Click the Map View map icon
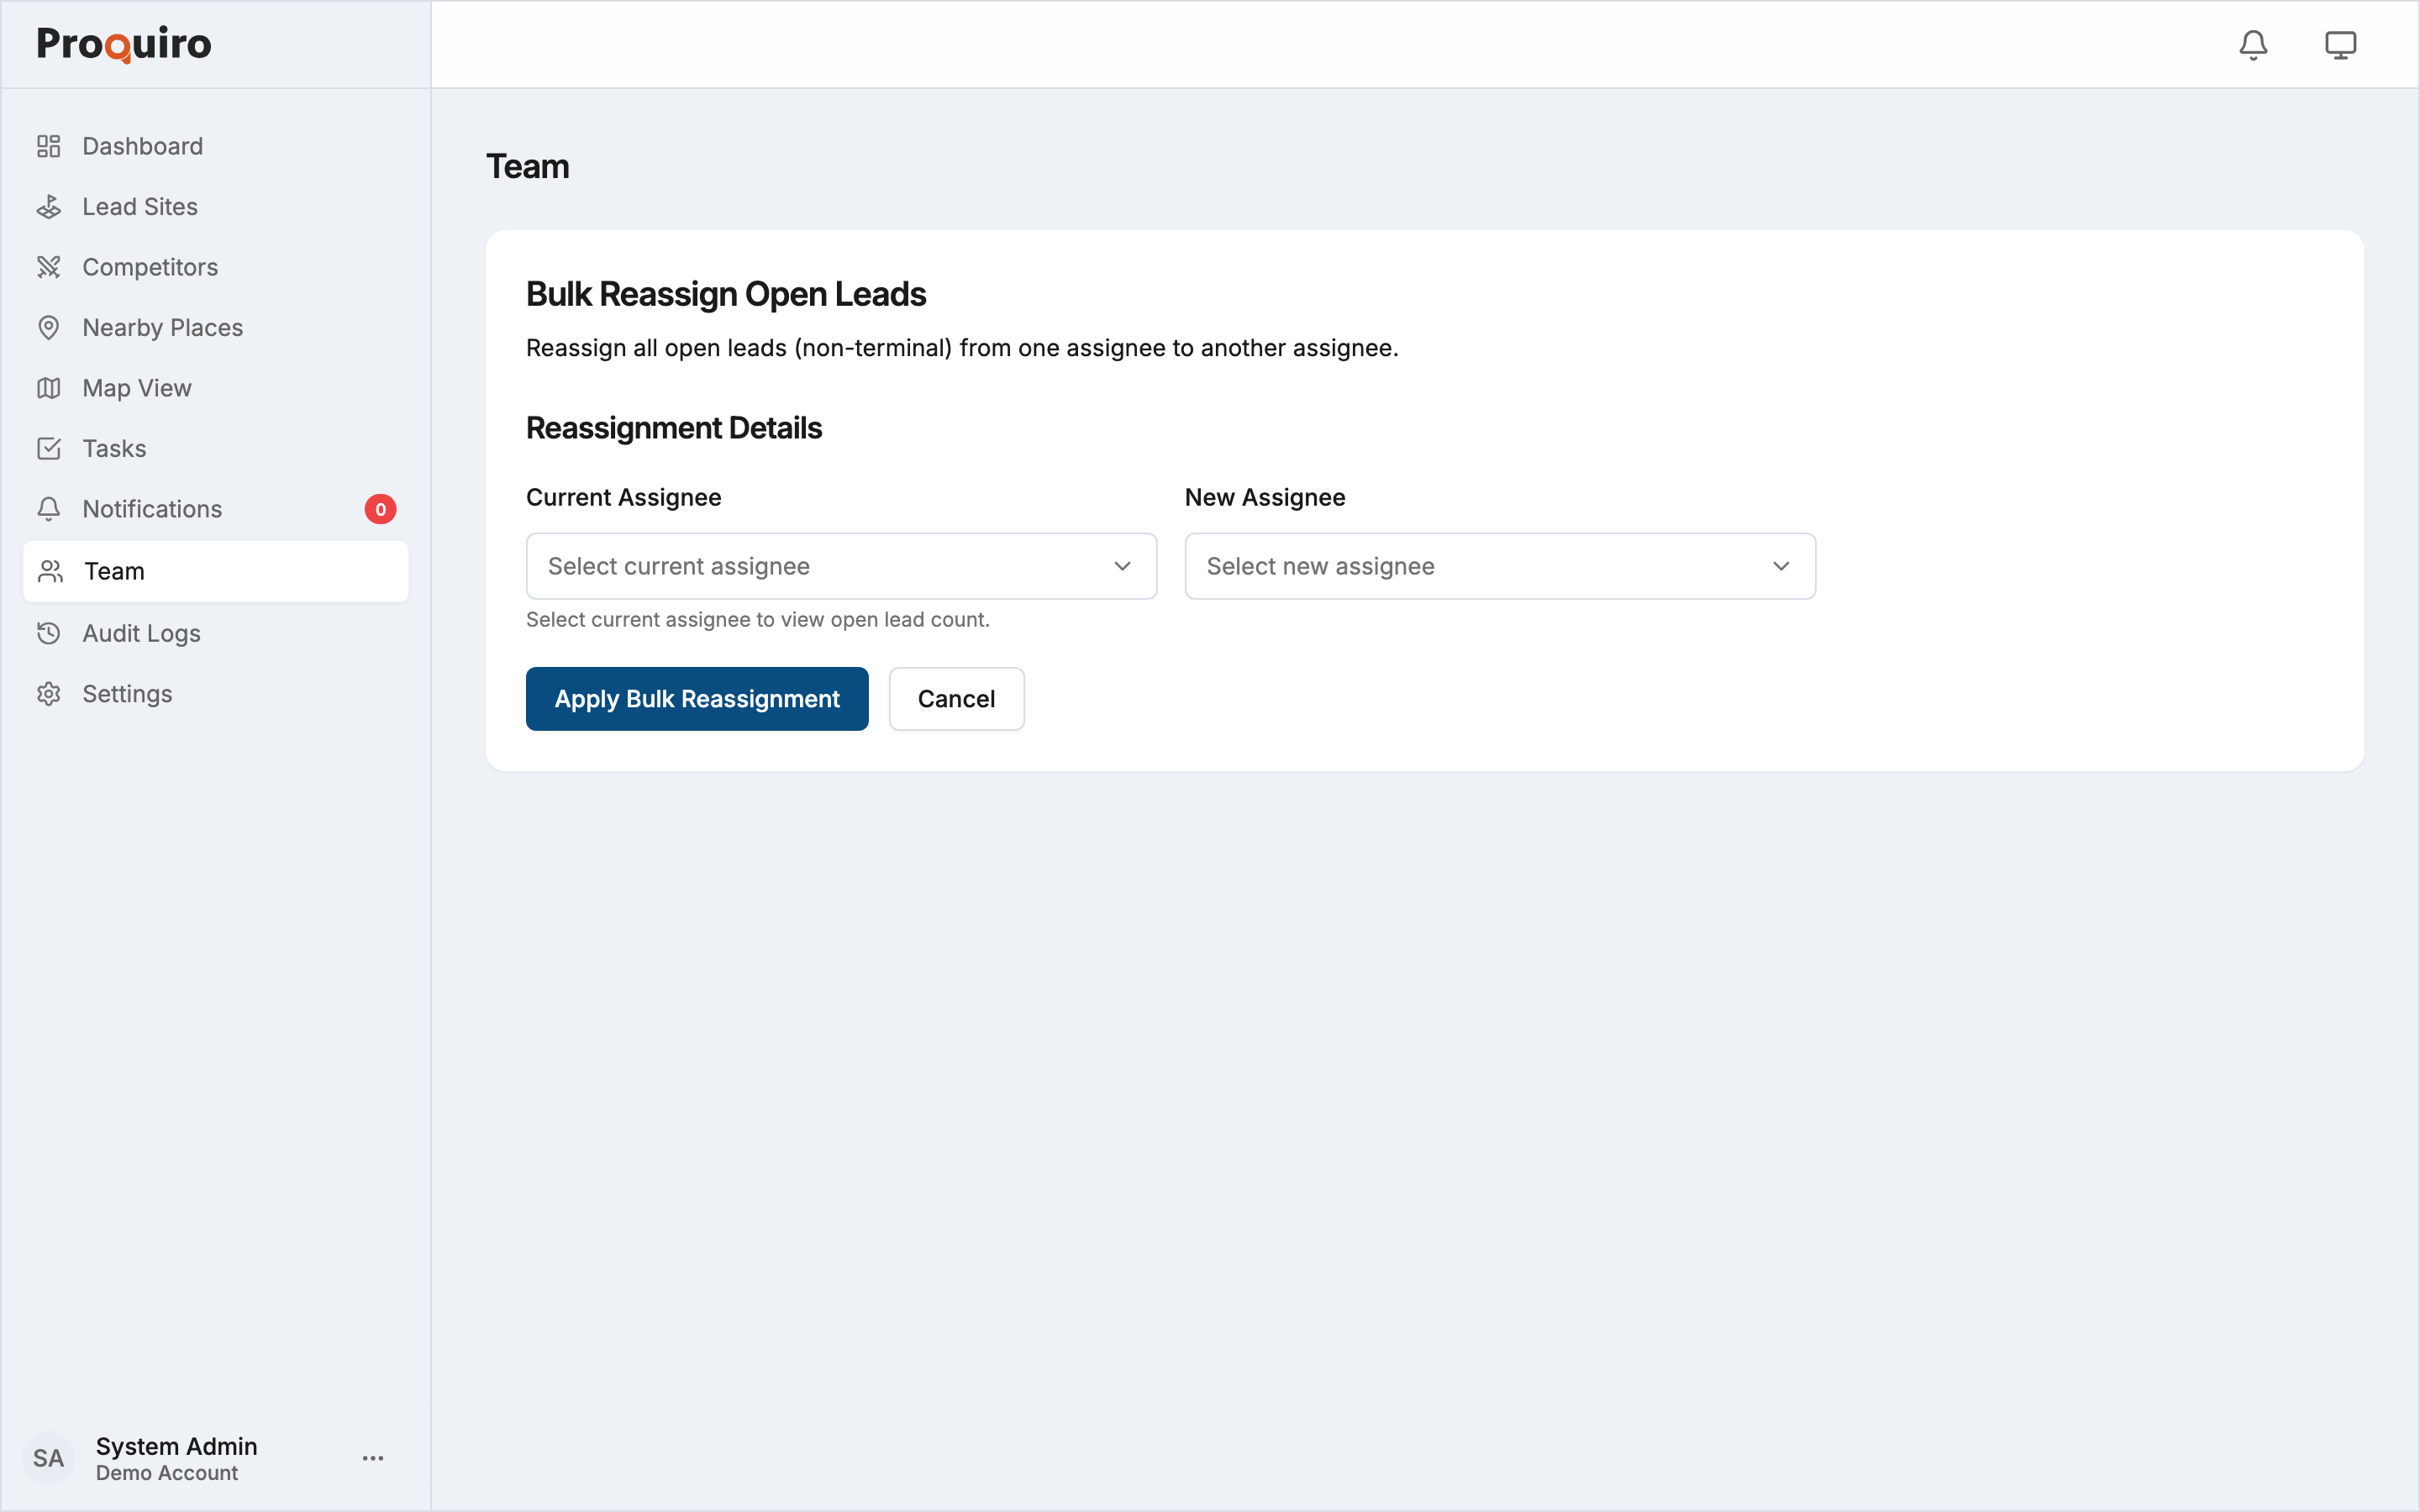This screenshot has width=2420, height=1512. point(49,388)
